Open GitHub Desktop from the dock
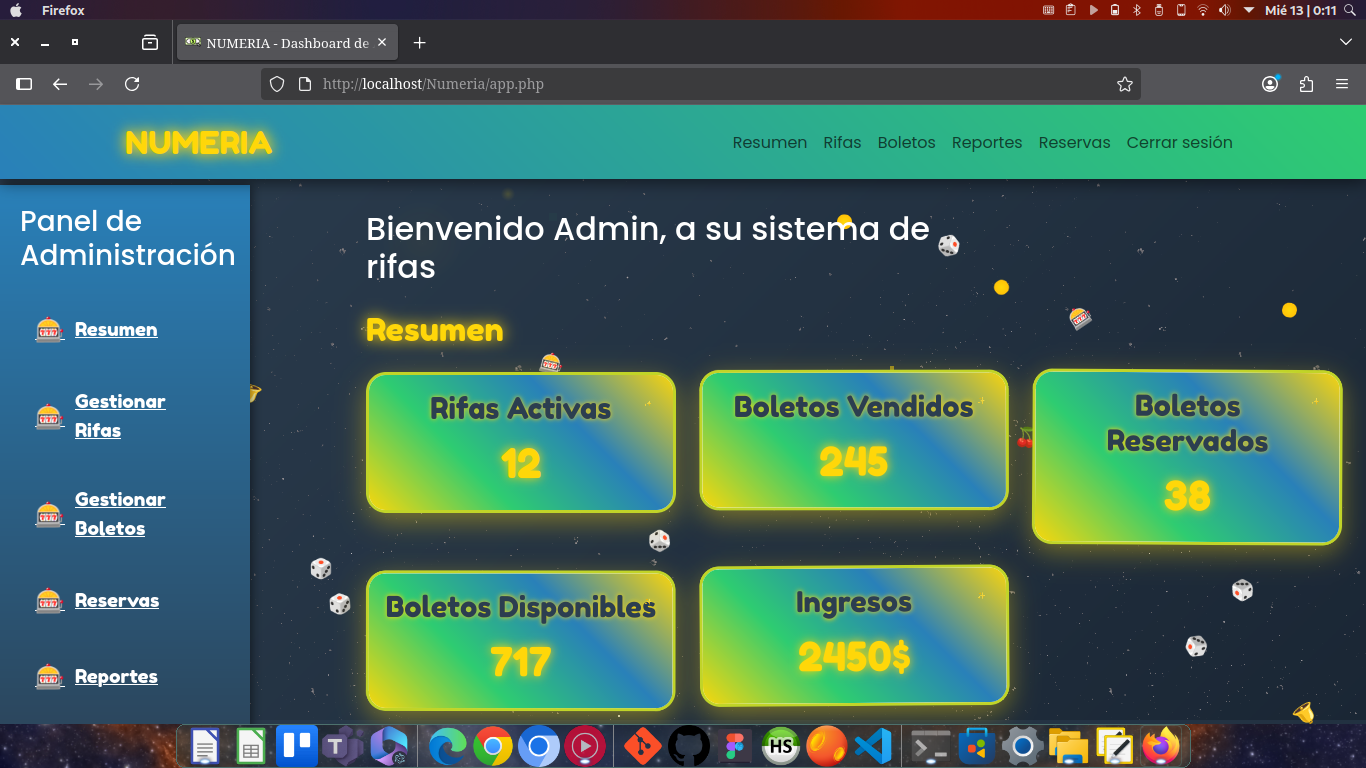This screenshot has height=768, width=1366. [x=689, y=746]
